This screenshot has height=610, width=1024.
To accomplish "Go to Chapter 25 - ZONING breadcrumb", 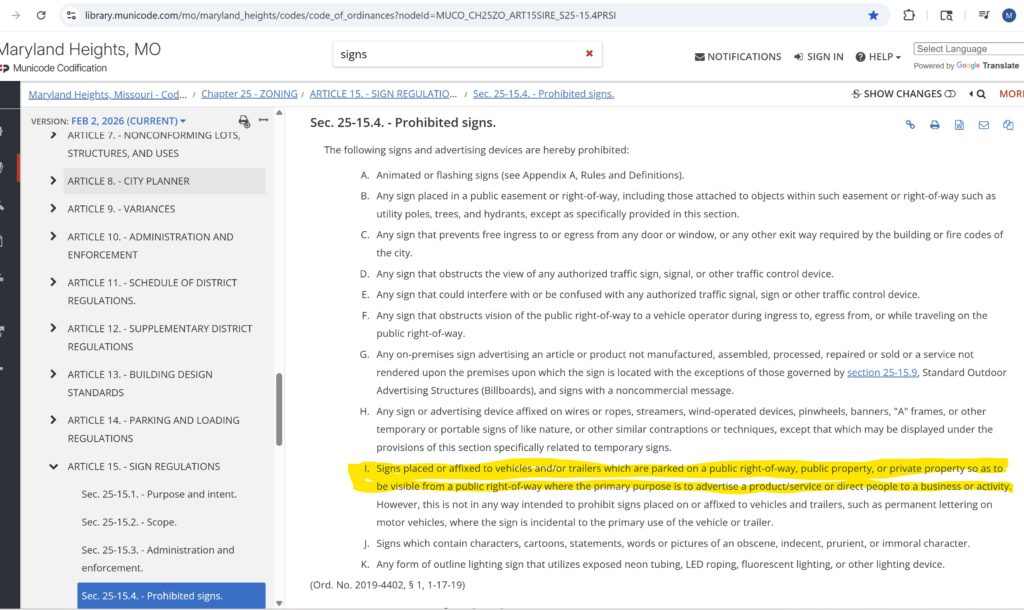I will tap(249, 94).
